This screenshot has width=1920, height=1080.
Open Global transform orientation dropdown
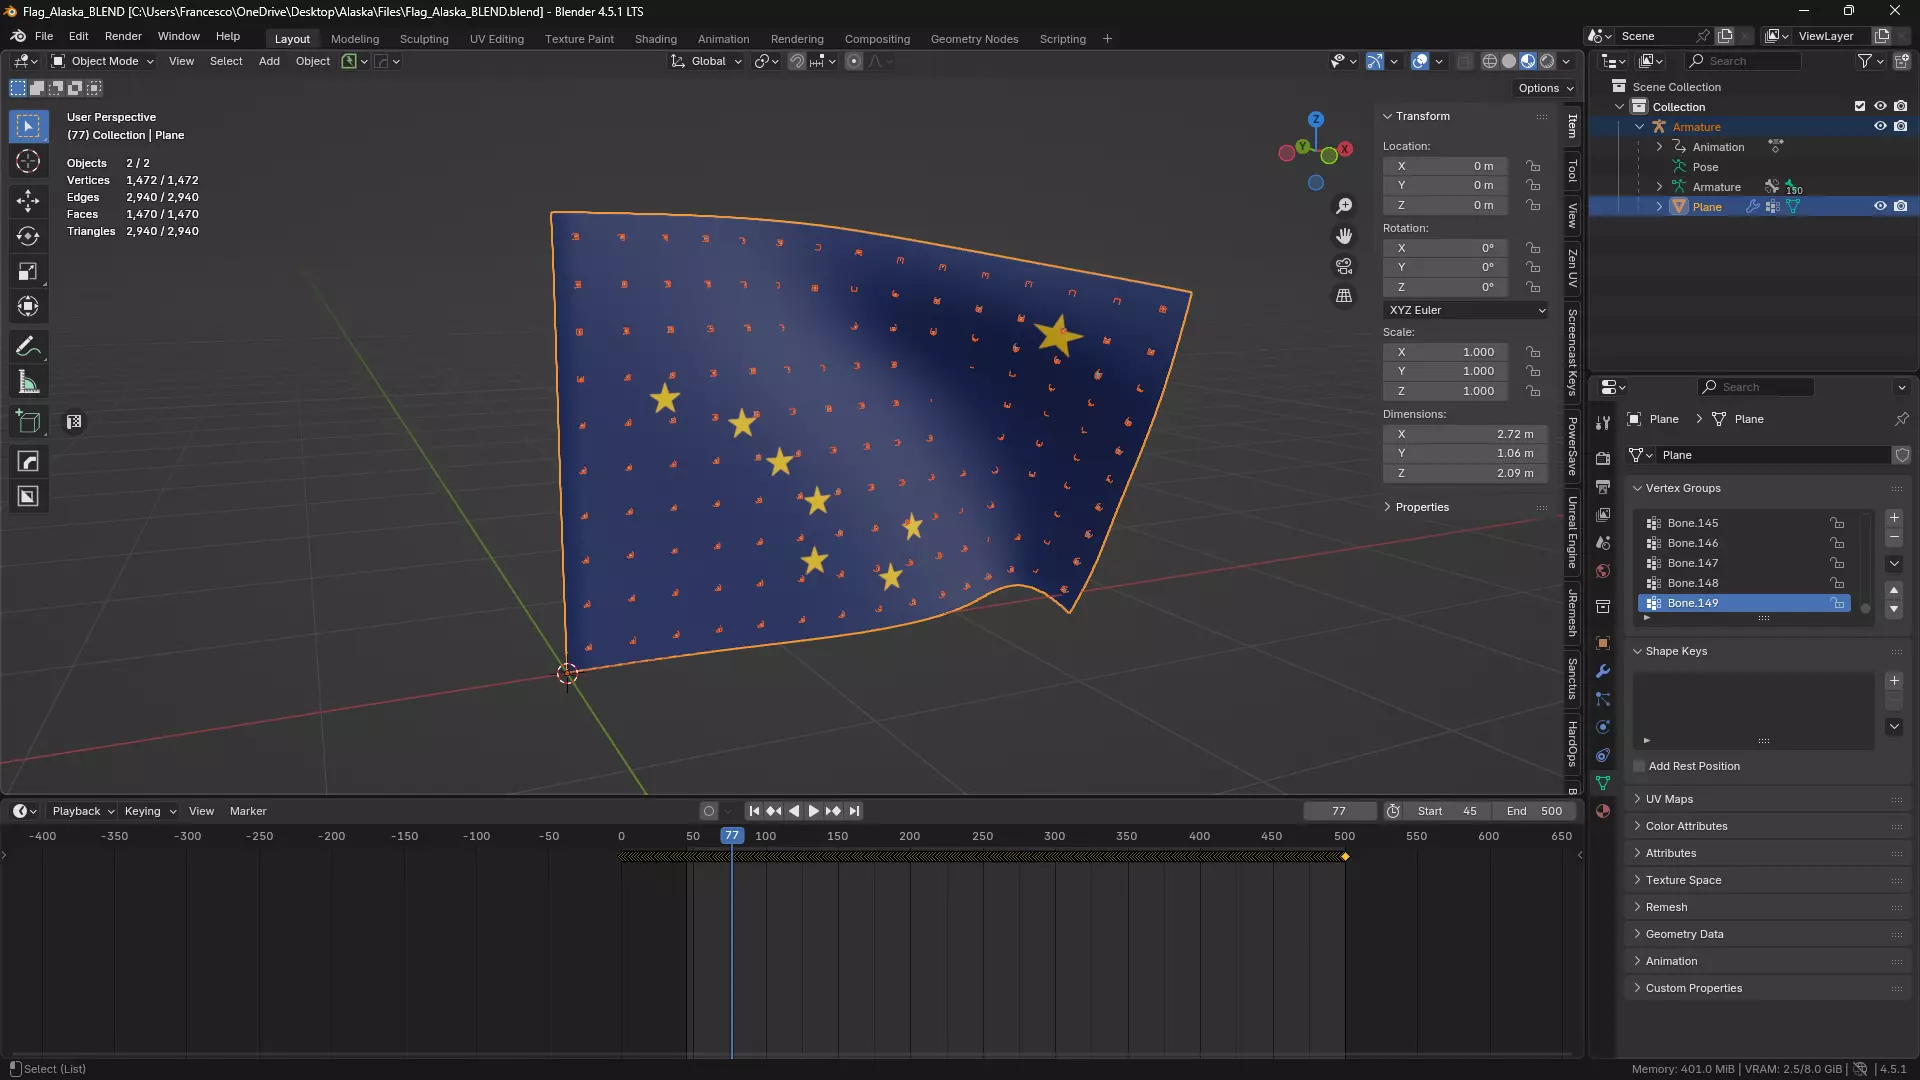[707, 61]
